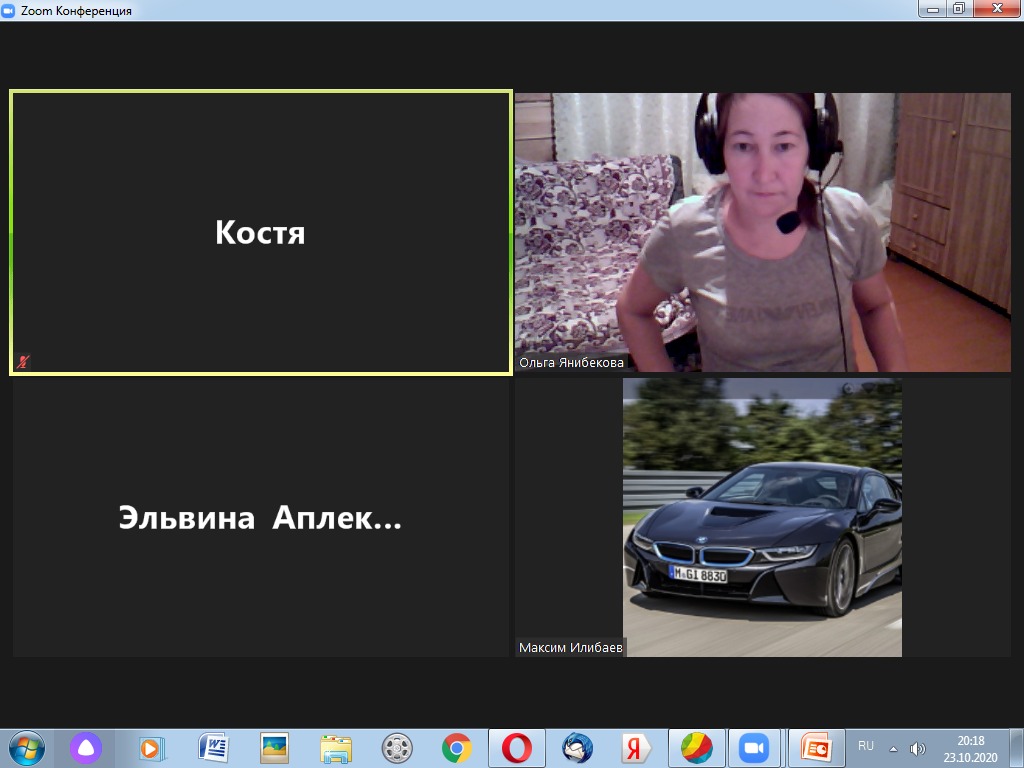The image size is (1024, 768).
Task: Switch to the Zoom taskbar button
Action: click(753, 748)
